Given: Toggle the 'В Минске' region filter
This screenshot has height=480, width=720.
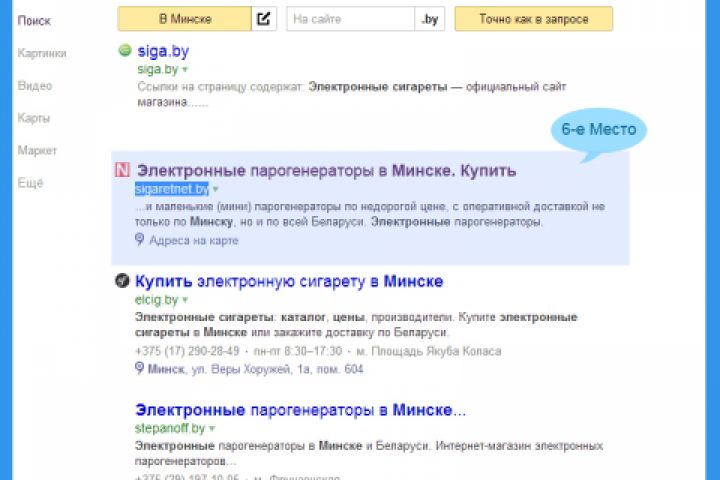Looking at the screenshot, I should pos(185,19).
